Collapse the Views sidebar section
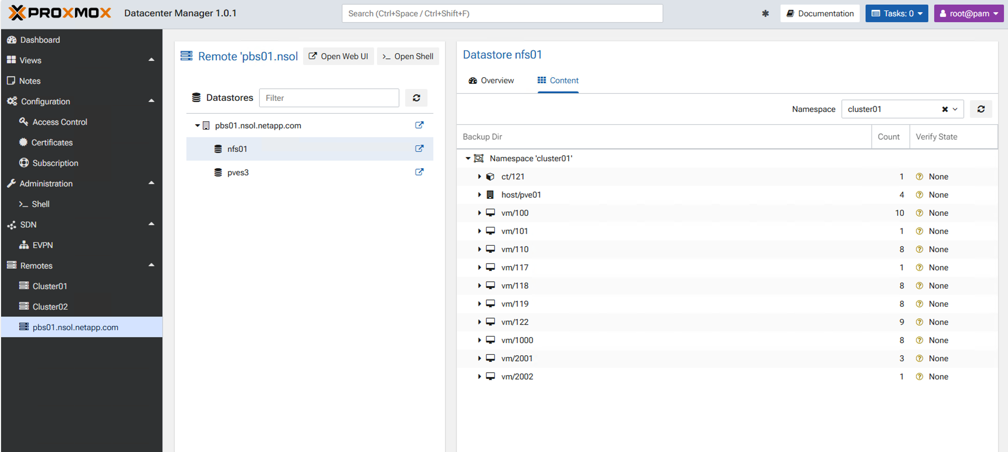Image resolution: width=1008 pixels, height=452 pixels. (151, 60)
